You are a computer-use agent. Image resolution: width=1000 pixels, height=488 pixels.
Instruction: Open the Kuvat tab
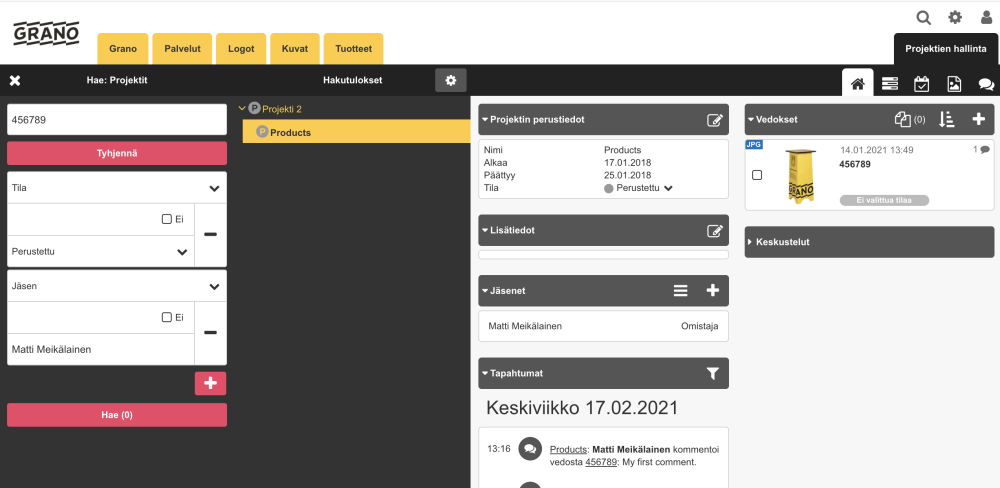coord(295,48)
